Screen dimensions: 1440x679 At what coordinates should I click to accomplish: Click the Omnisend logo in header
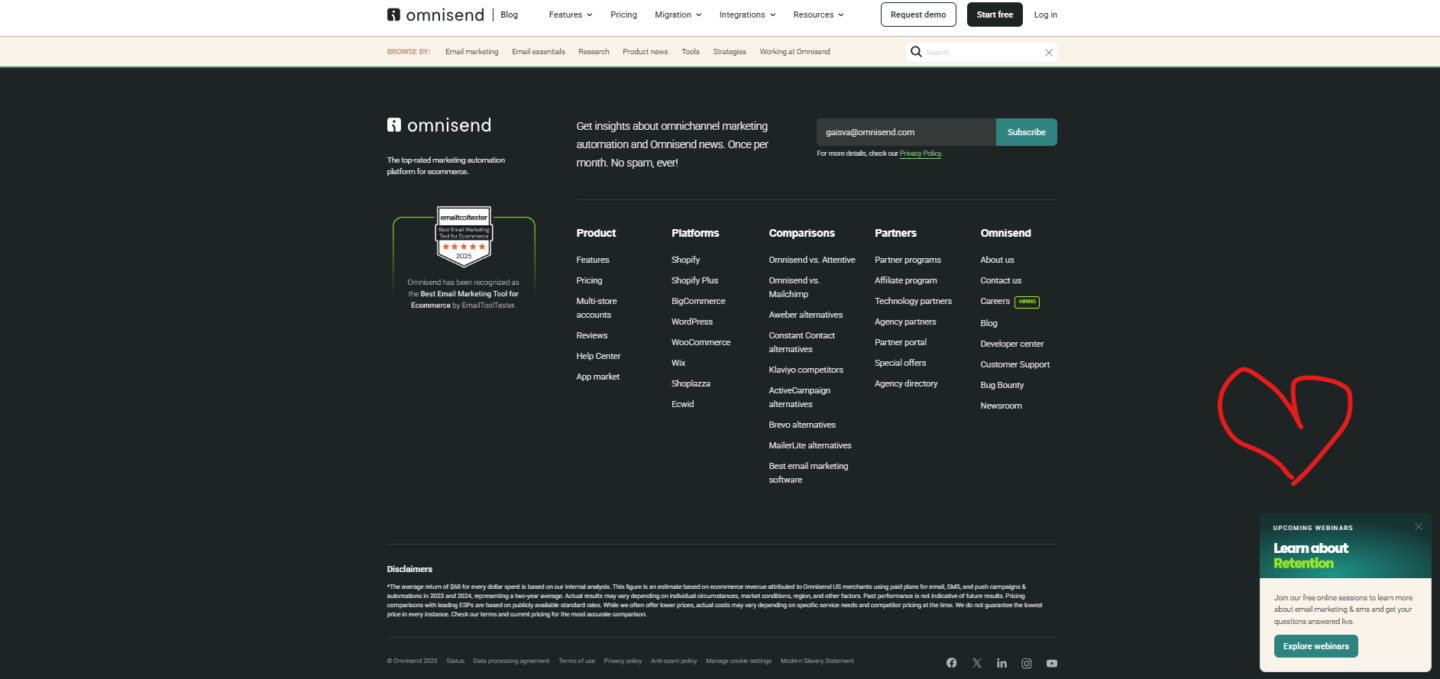pyautogui.click(x=435, y=15)
